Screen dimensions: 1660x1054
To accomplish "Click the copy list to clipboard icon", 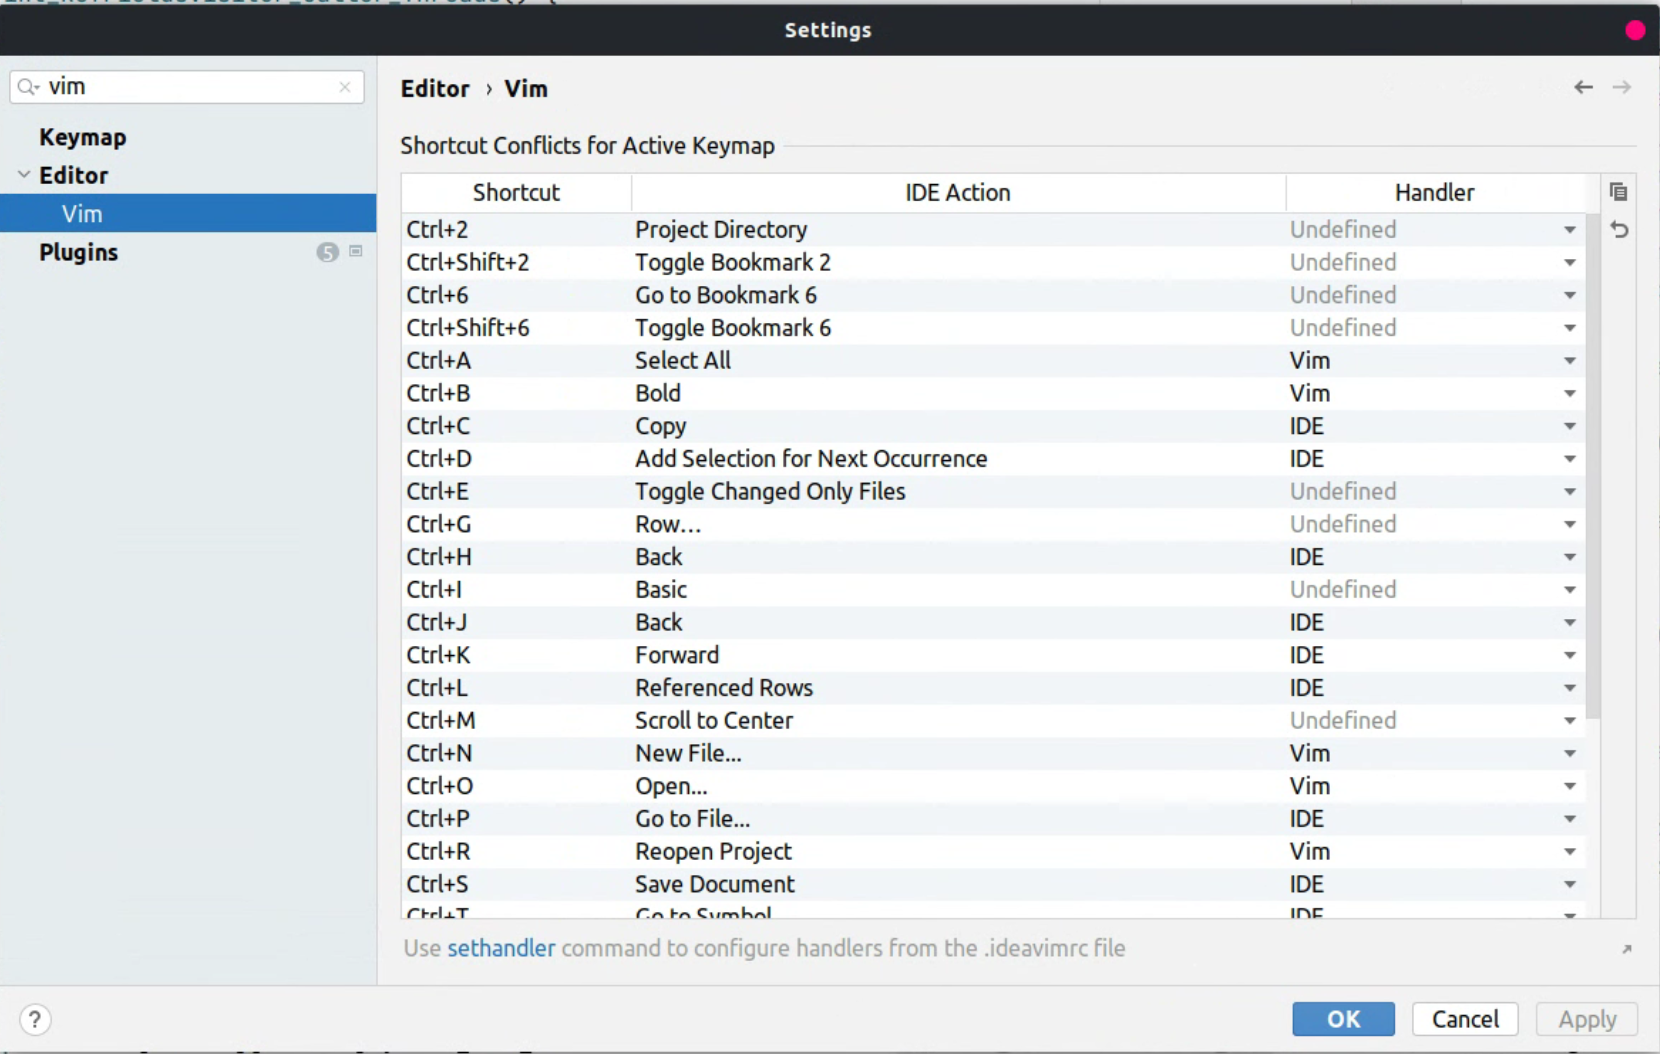I will coord(1619,191).
